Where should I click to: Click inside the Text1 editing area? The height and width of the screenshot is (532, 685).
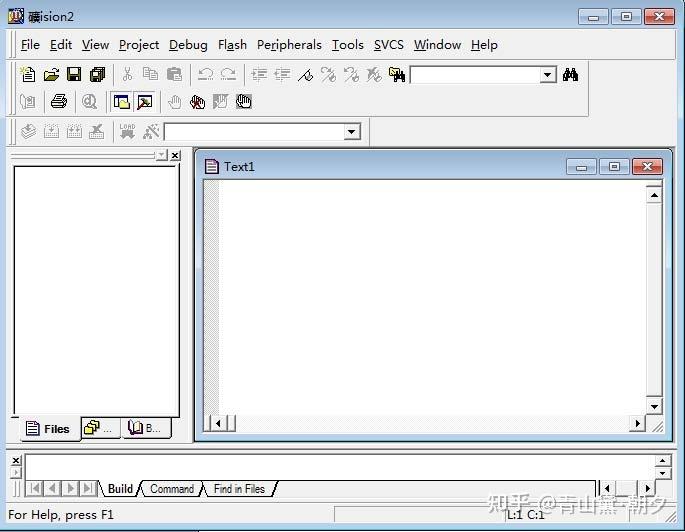[432, 297]
